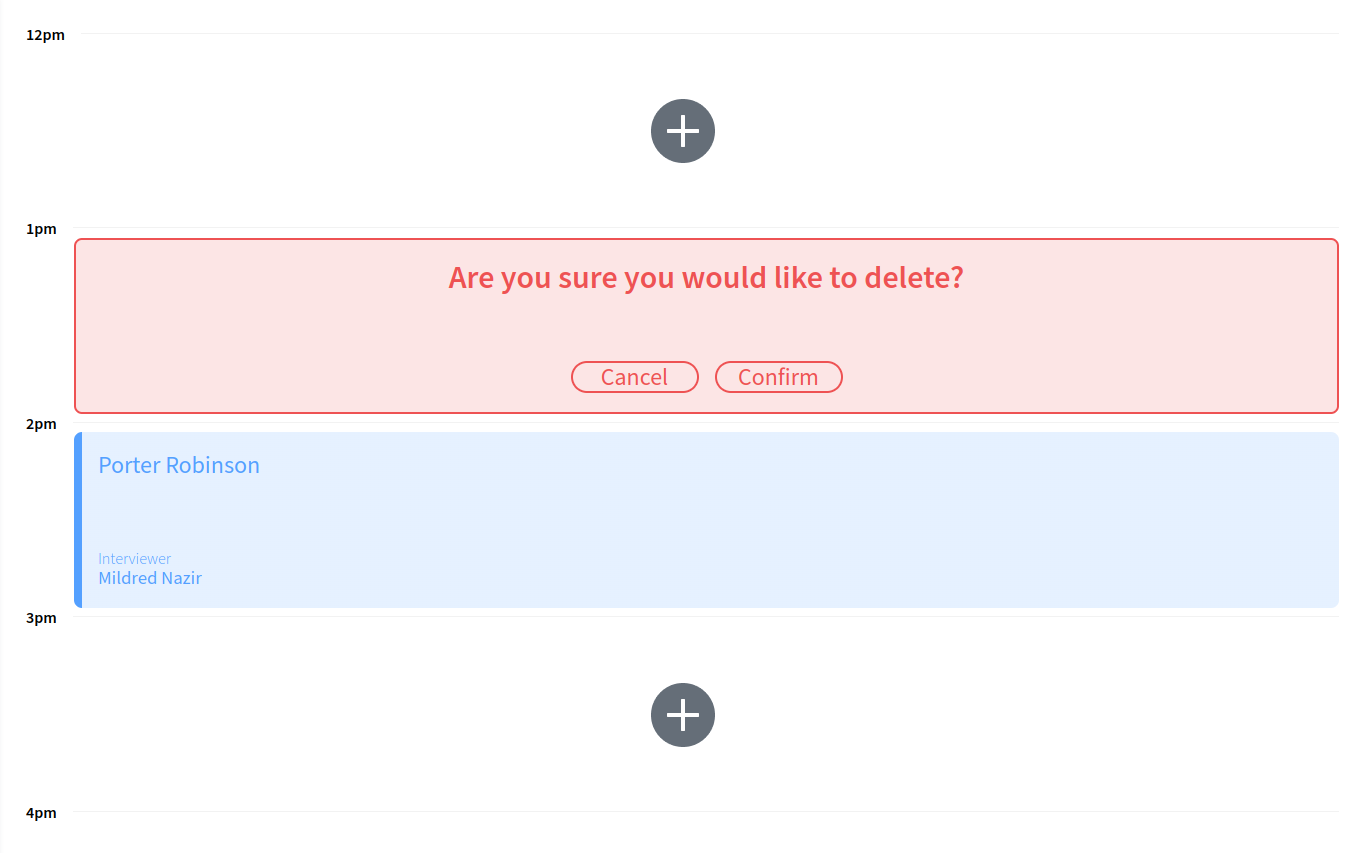Cancel the delete confirmation
1355x853 pixels.
pos(634,377)
